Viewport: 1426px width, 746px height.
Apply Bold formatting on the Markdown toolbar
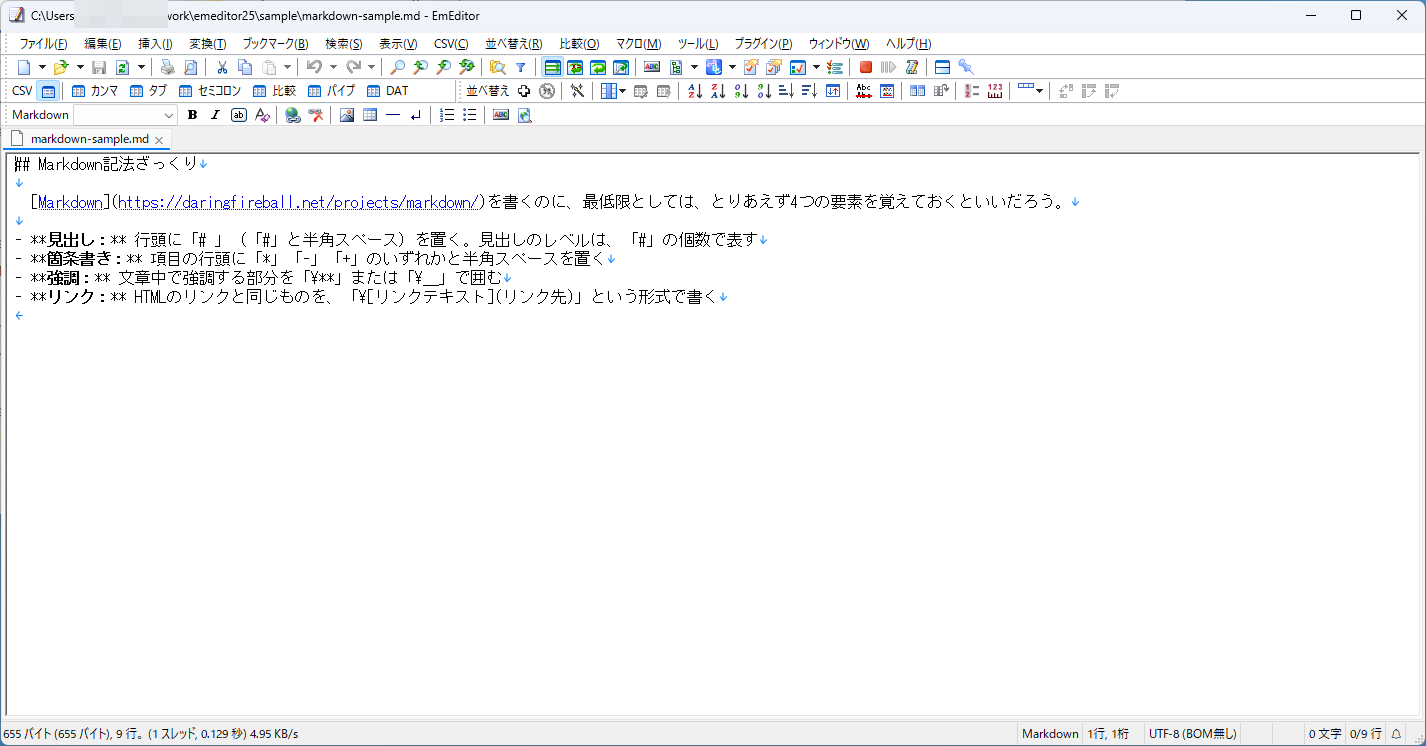click(192, 114)
